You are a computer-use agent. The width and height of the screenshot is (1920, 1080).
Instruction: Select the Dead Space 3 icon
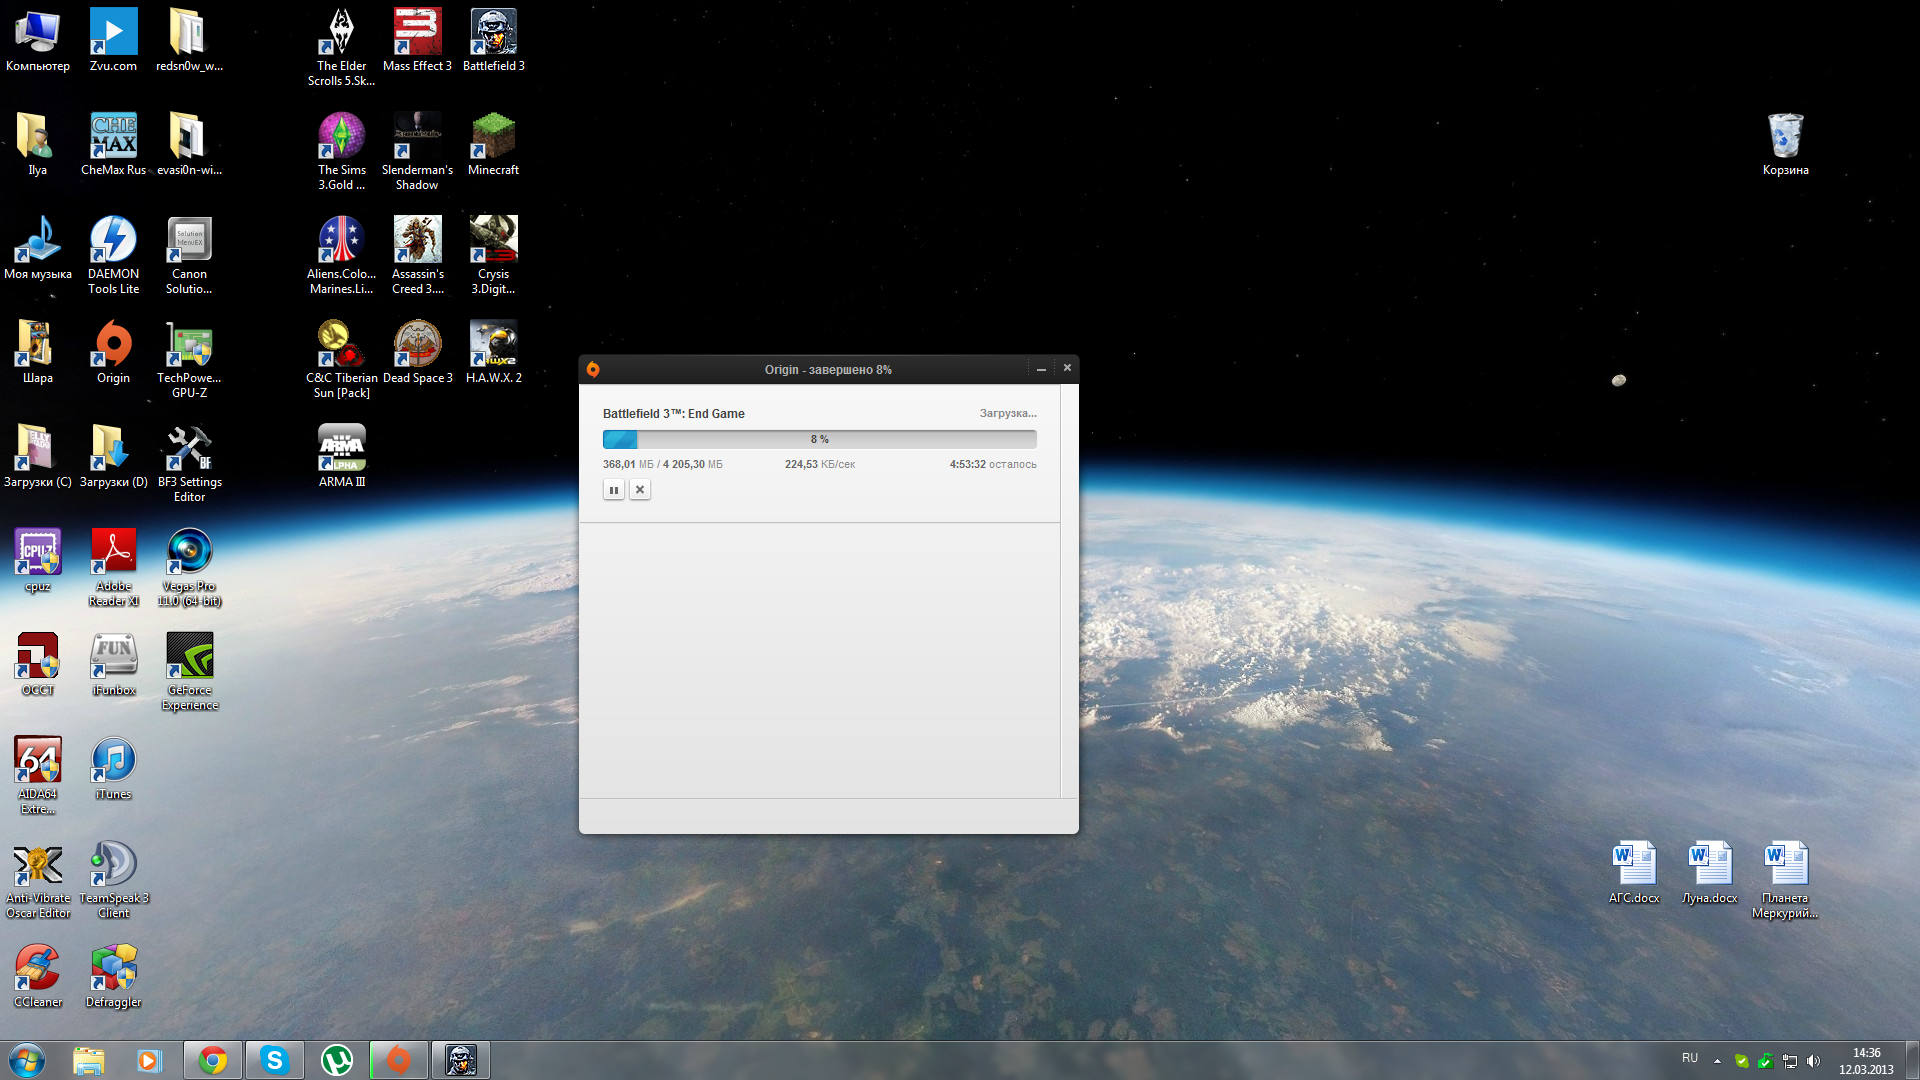(417, 353)
